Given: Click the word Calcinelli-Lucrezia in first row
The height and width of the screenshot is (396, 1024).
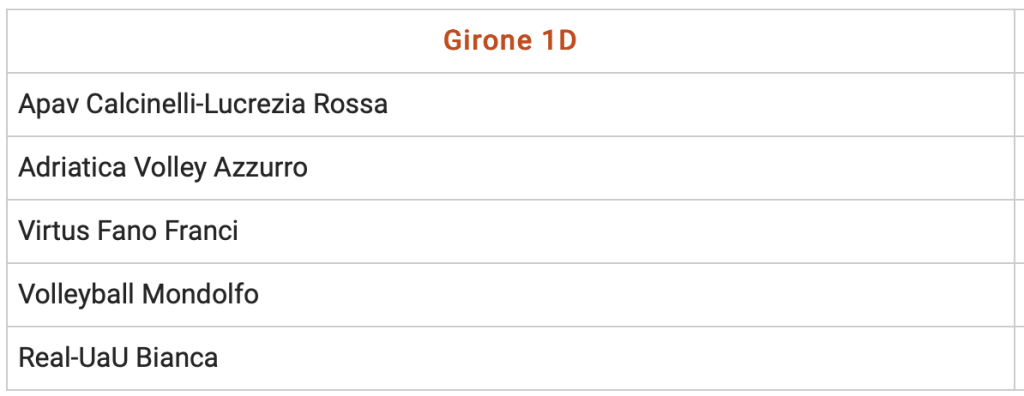Looking at the screenshot, I should (197, 104).
